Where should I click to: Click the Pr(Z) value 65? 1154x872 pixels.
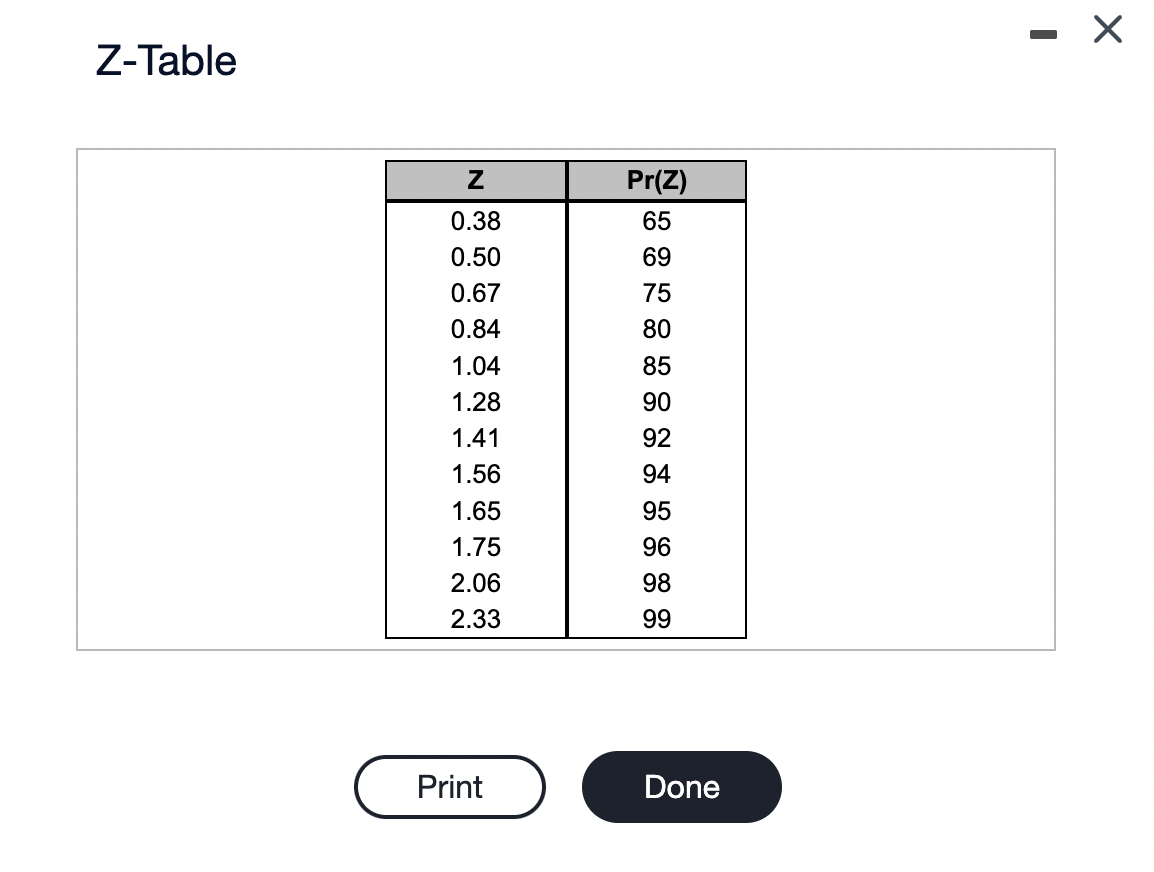pos(656,221)
